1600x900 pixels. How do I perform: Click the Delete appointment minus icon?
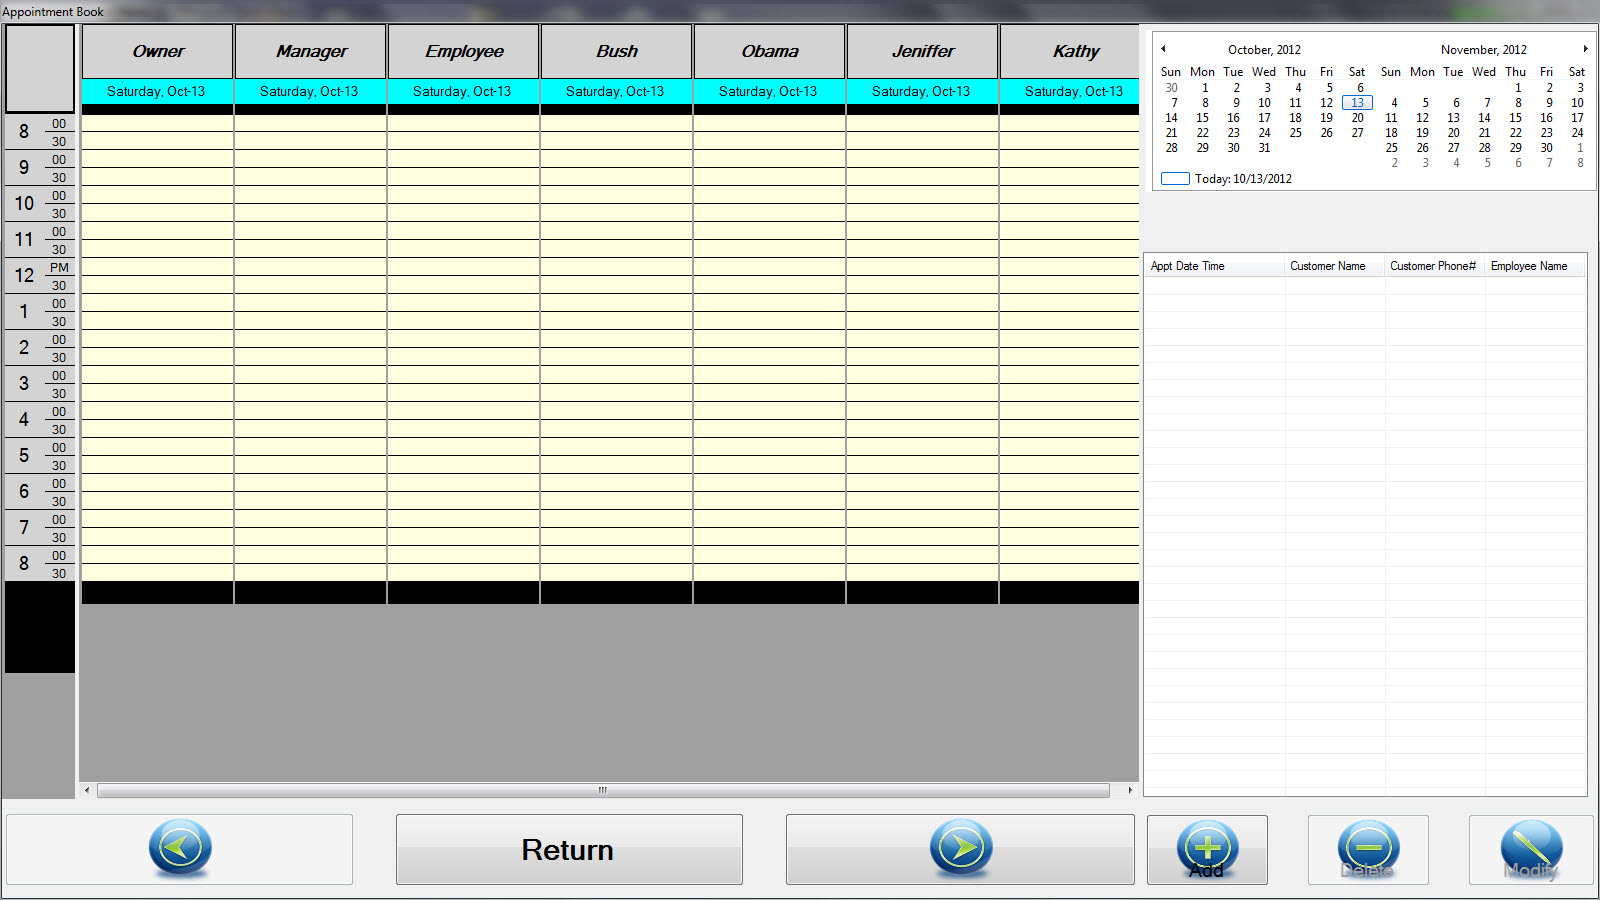pyautogui.click(x=1368, y=849)
